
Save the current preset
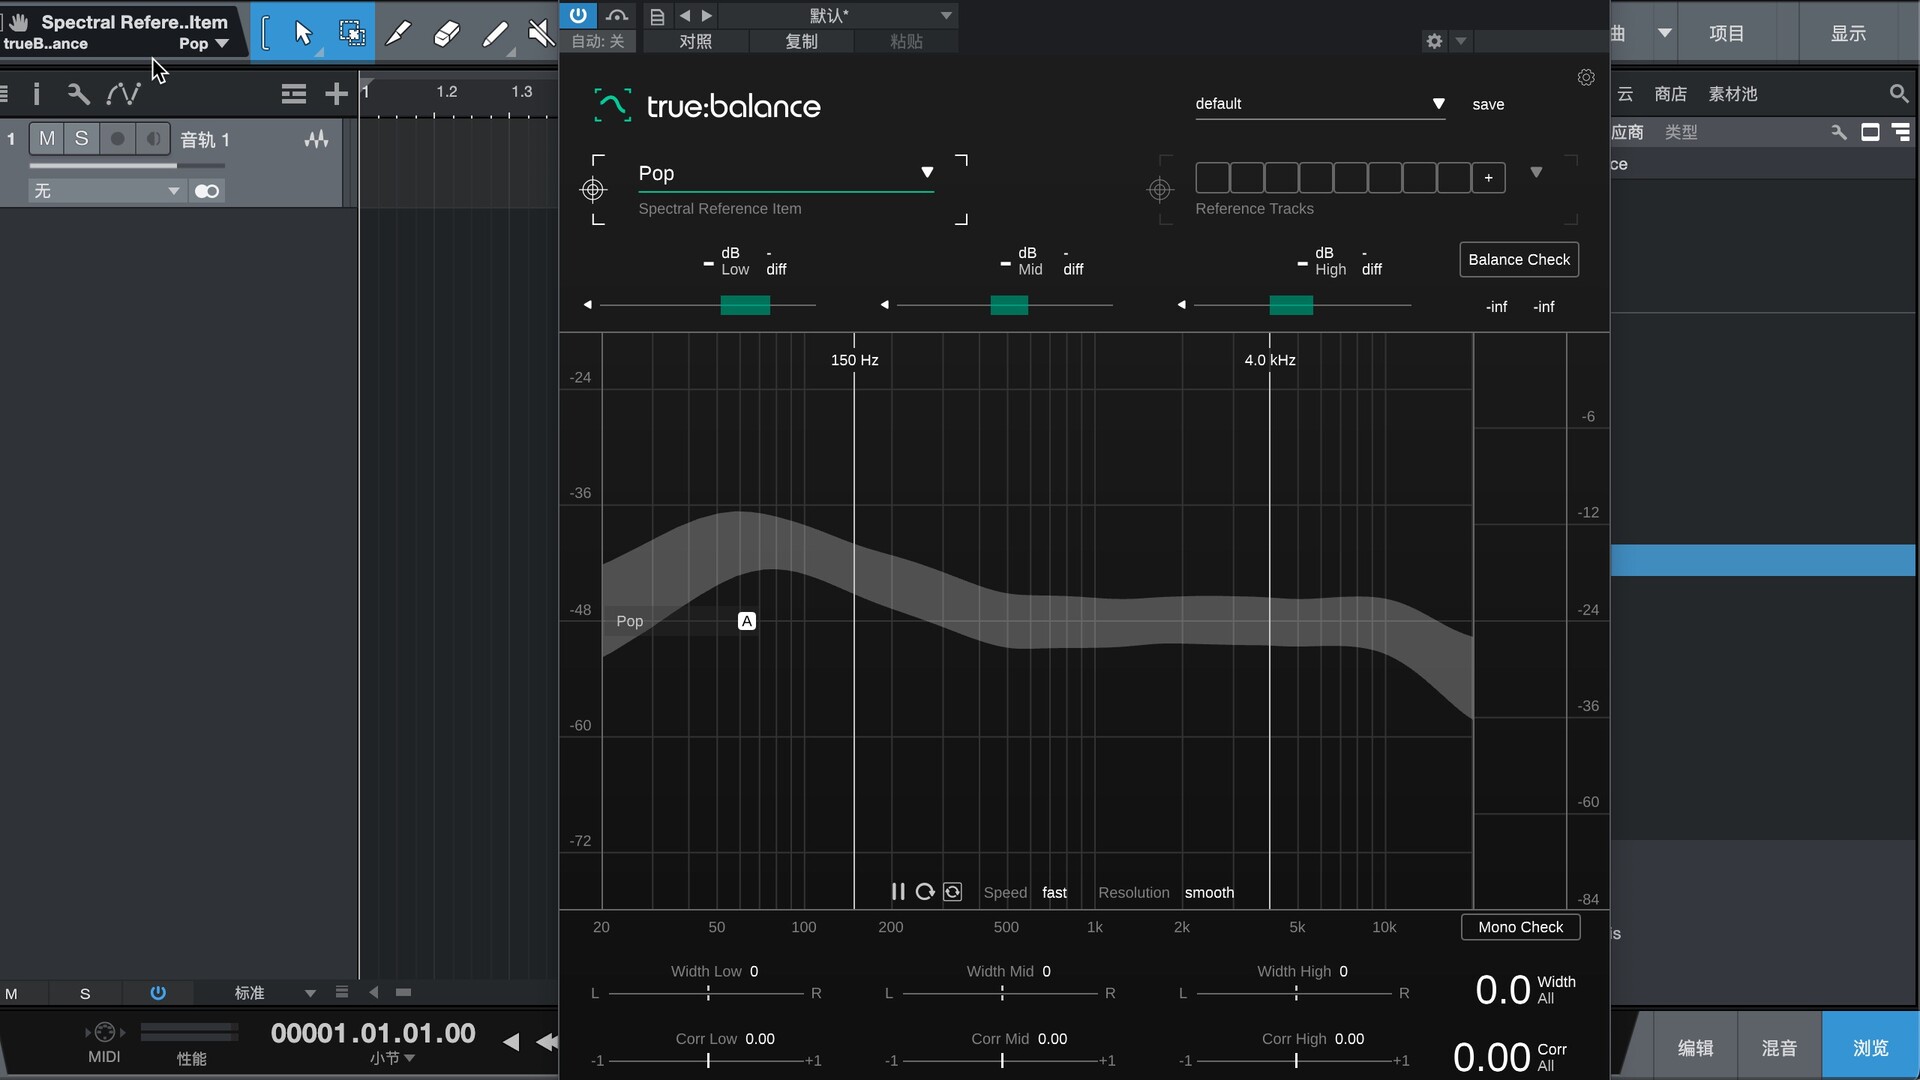point(1488,104)
